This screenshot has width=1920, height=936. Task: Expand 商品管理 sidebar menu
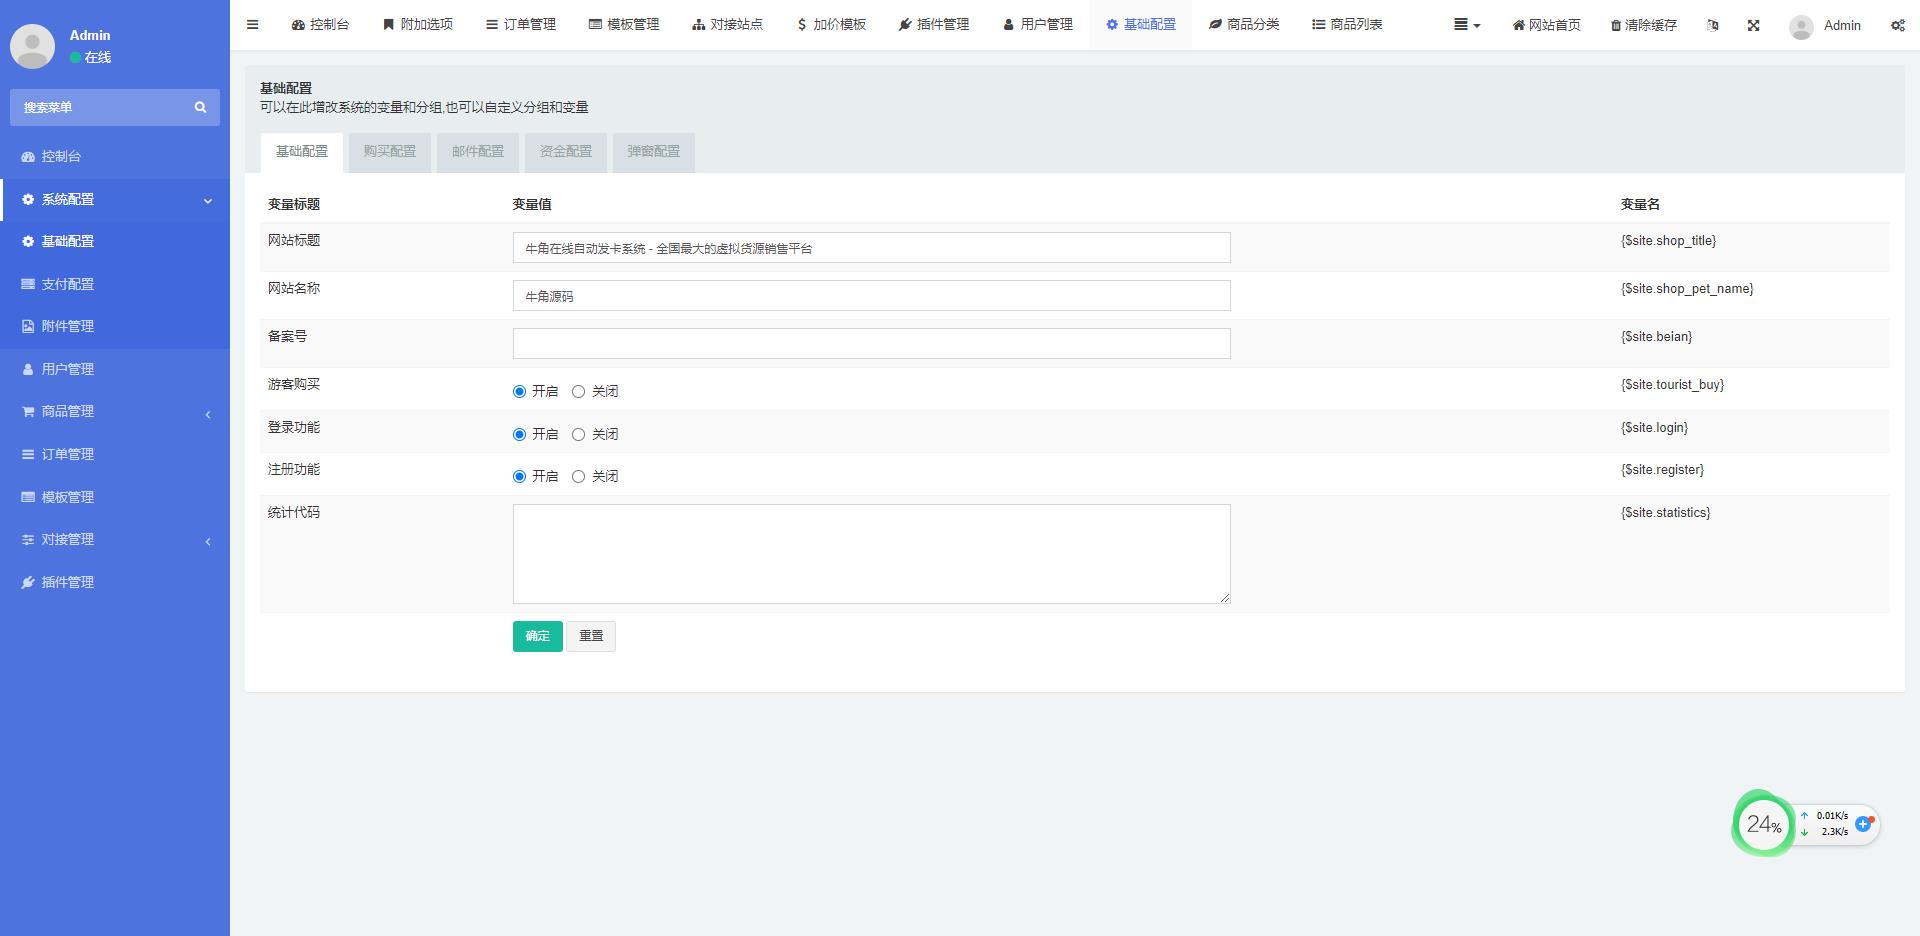point(115,412)
